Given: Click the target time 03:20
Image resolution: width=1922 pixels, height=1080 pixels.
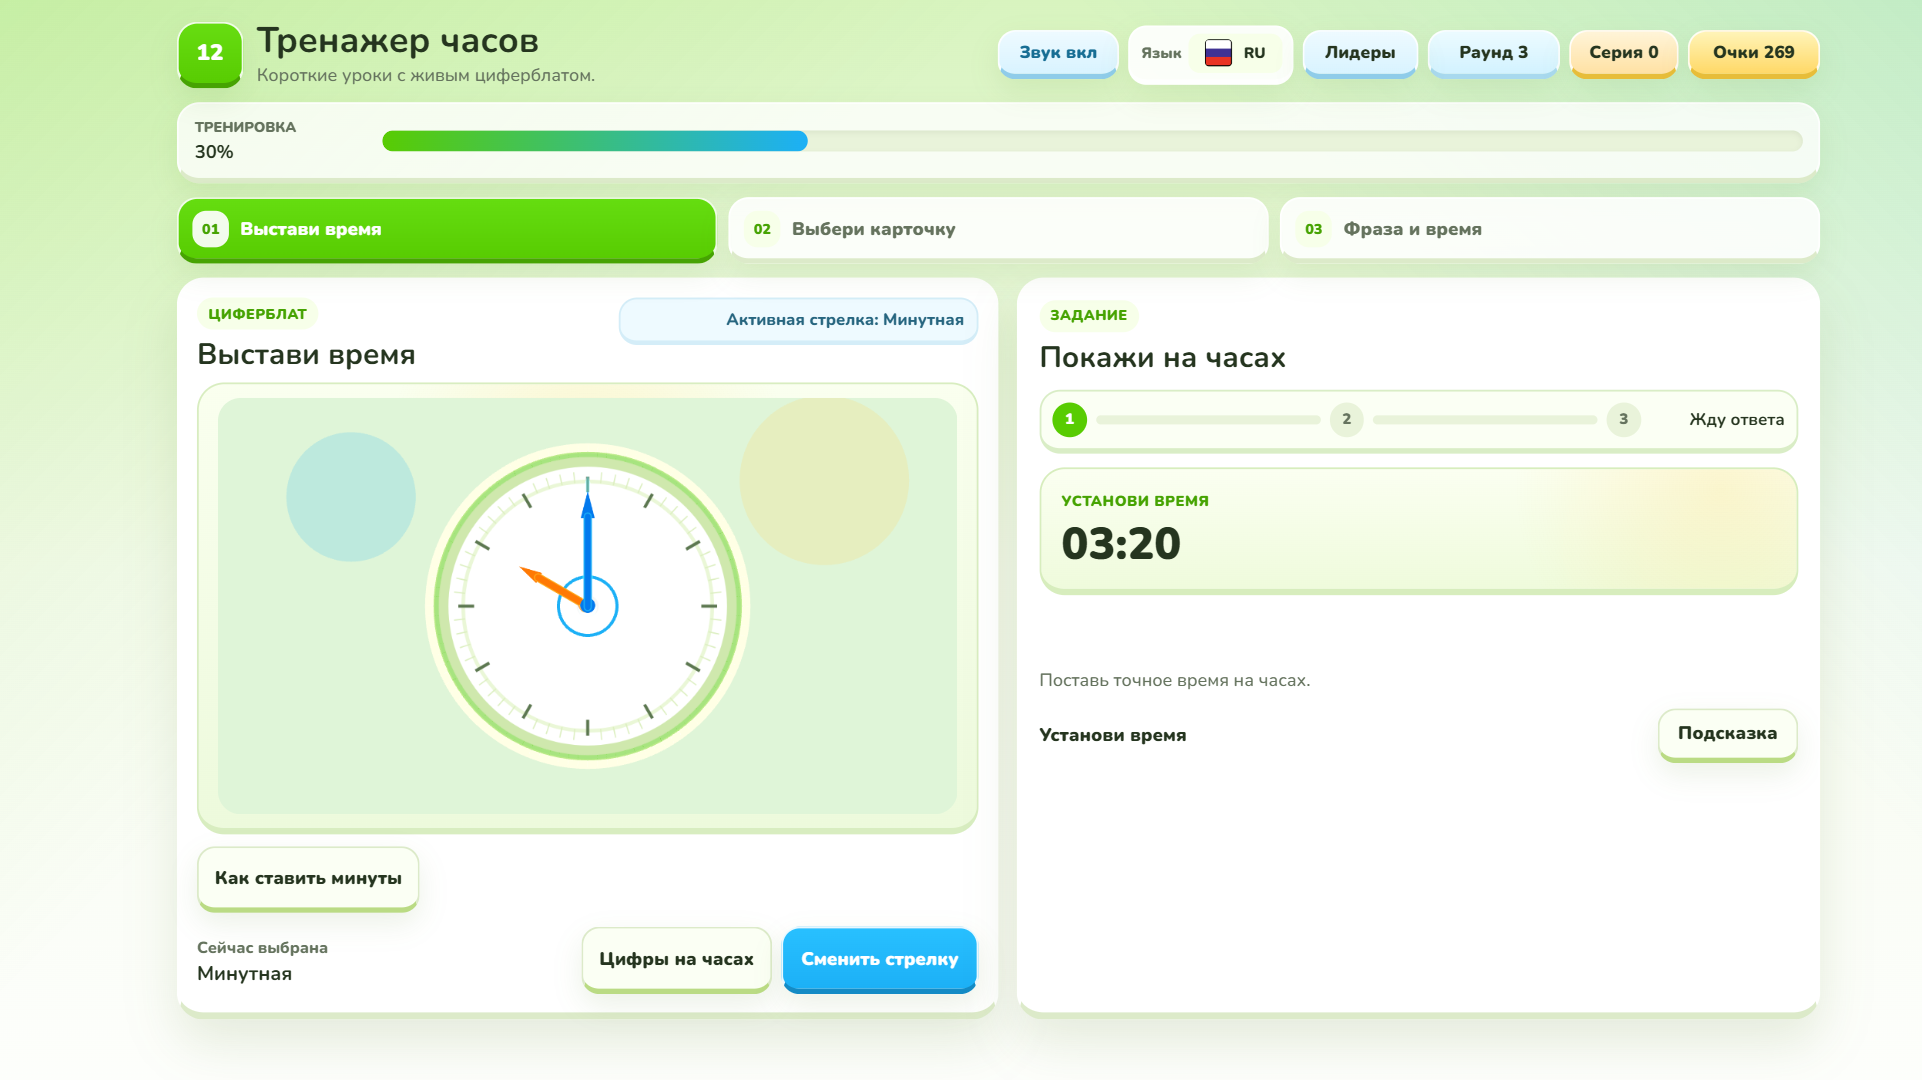Looking at the screenshot, I should [1121, 544].
